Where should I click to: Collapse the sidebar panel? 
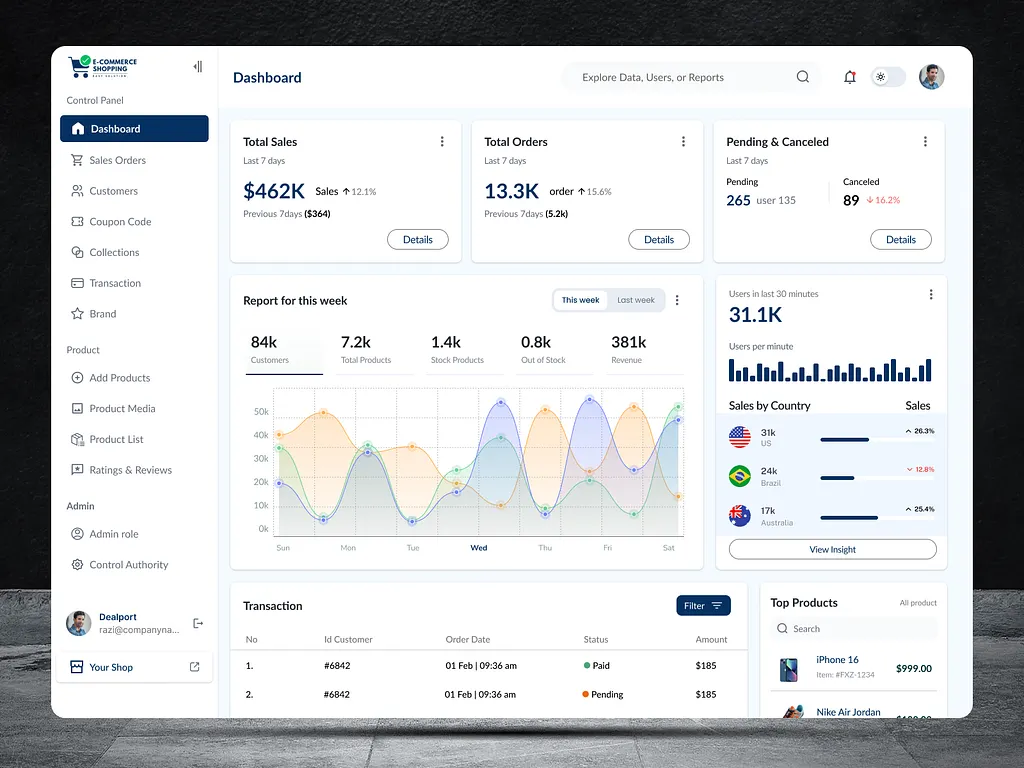pos(197,66)
